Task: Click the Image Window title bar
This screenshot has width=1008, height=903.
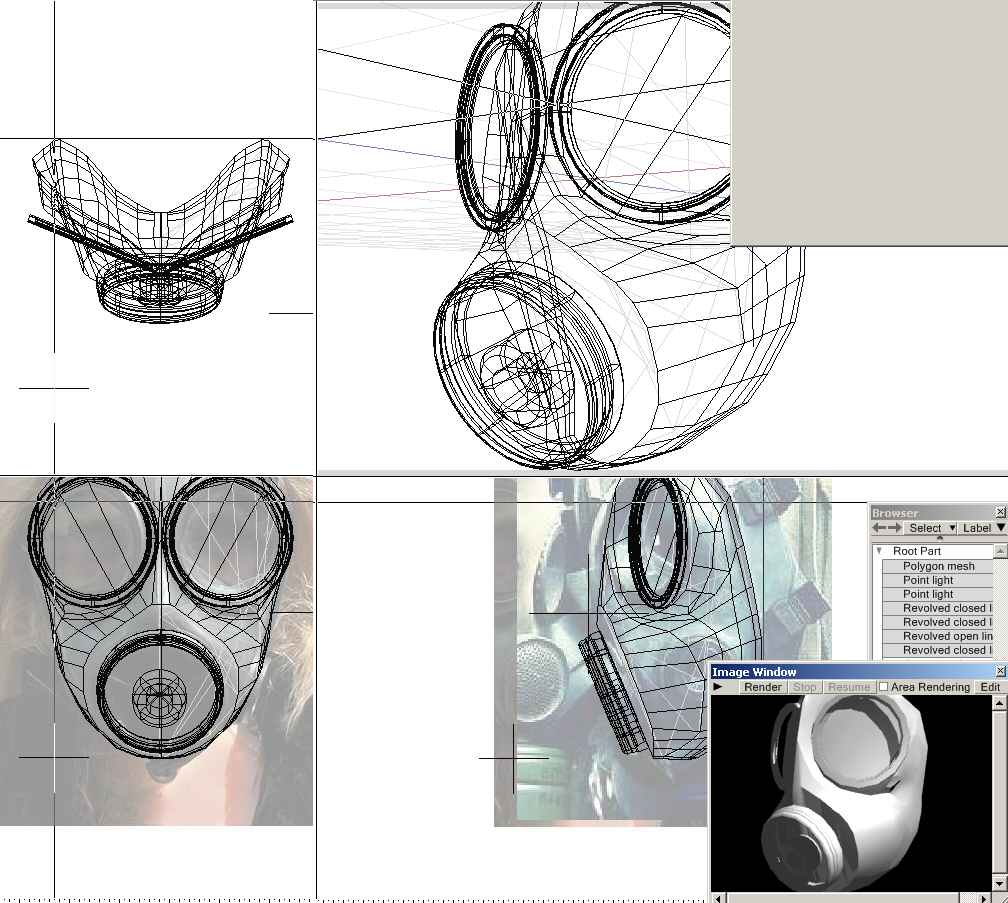Action: [x=852, y=672]
